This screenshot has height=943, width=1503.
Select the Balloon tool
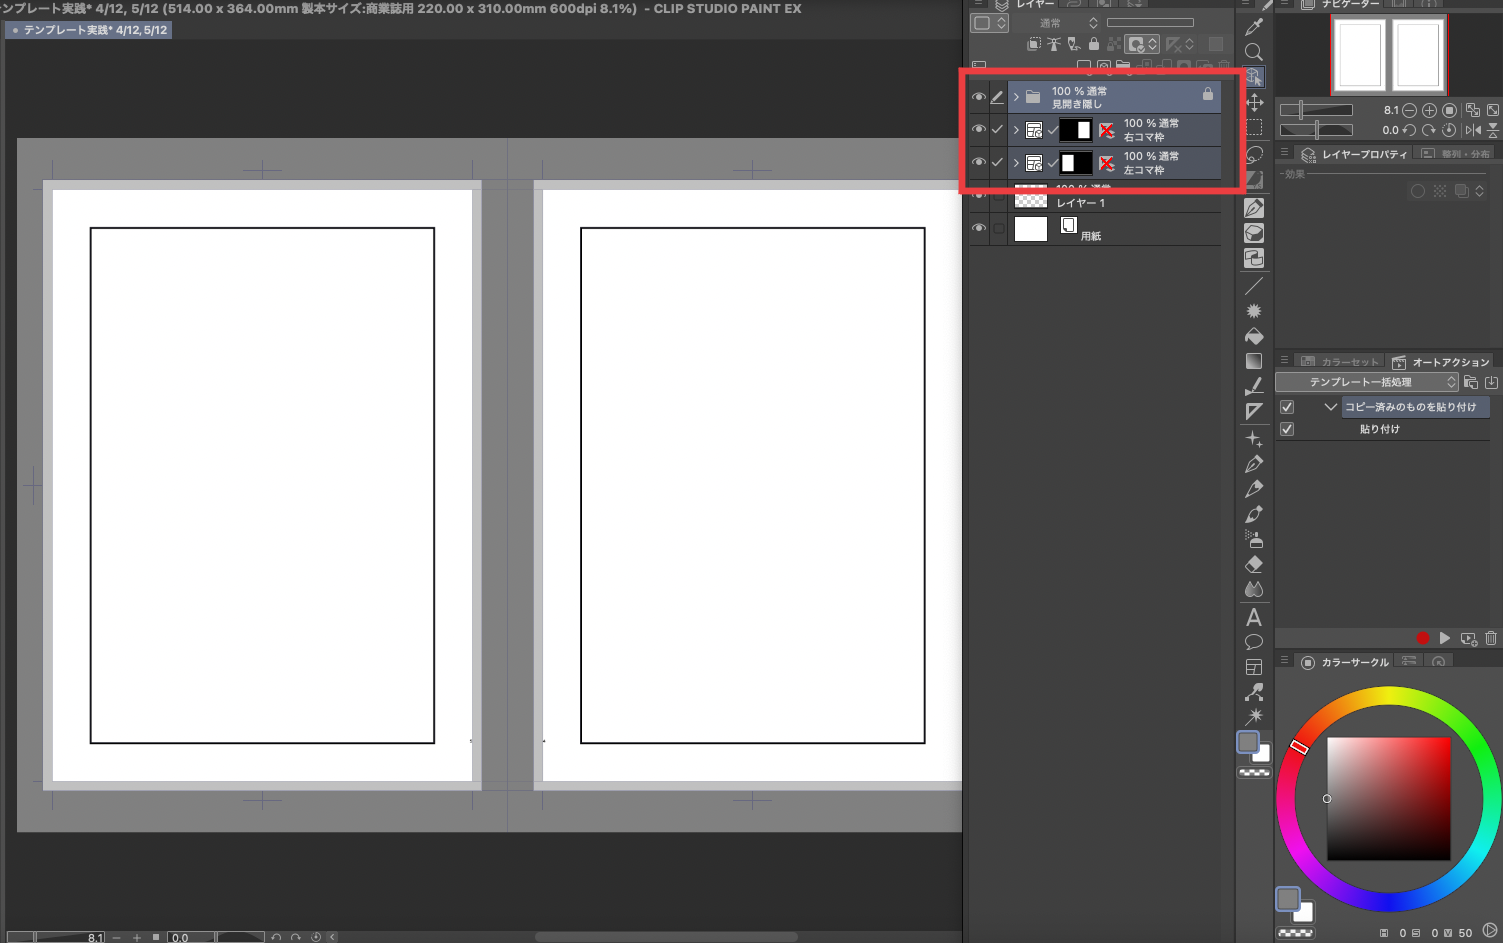click(x=1254, y=642)
